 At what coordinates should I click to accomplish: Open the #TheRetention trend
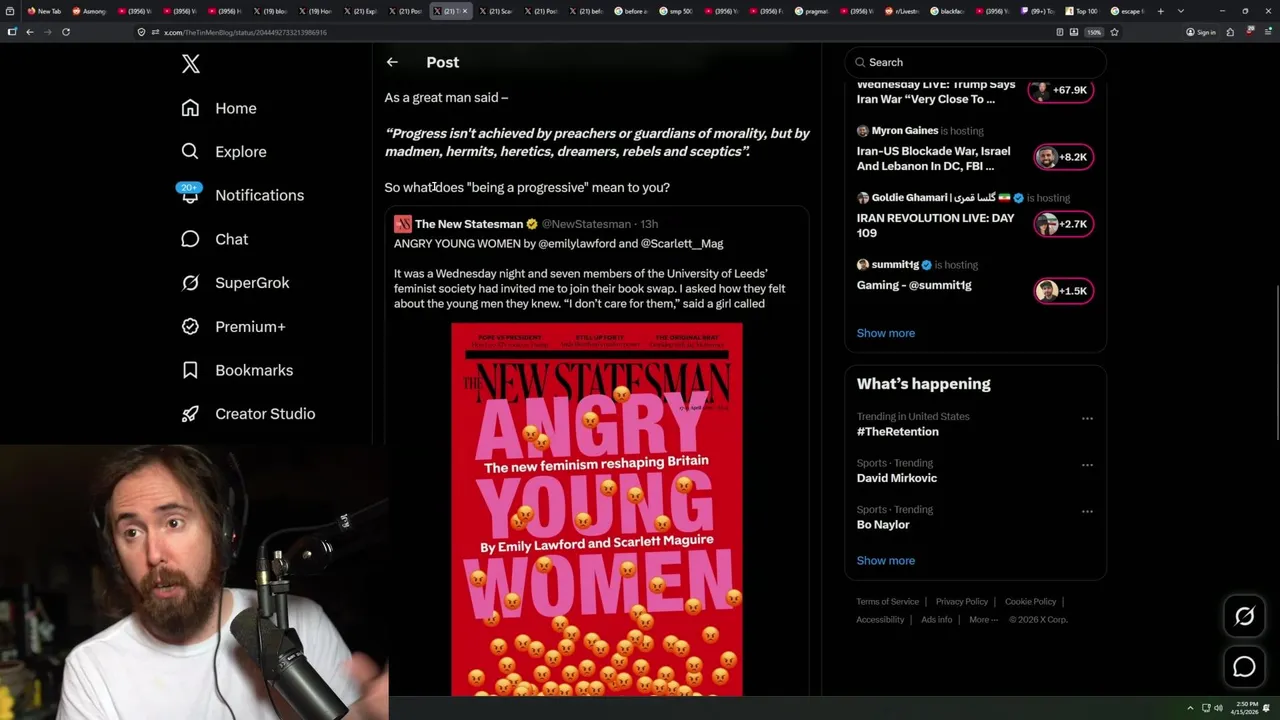[897, 432]
